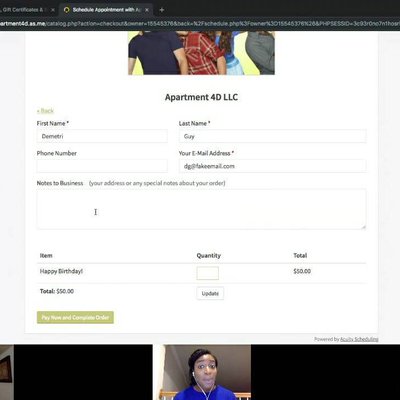The image size is (400, 400).
Task: Click the Schedule Appointment tab favicon
Action: point(66,10)
